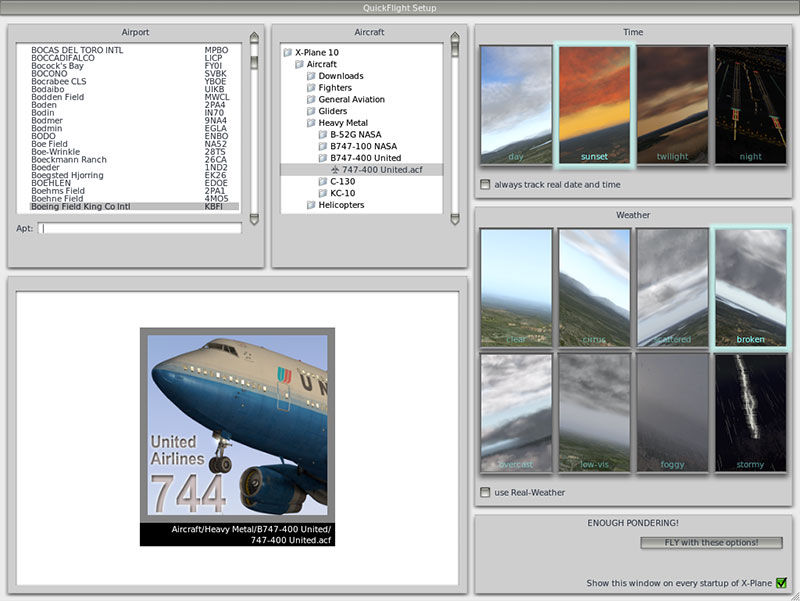The width and height of the screenshot is (800, 601).
Task: Click the Apt: airport search field
Action: tap(140, 228)
